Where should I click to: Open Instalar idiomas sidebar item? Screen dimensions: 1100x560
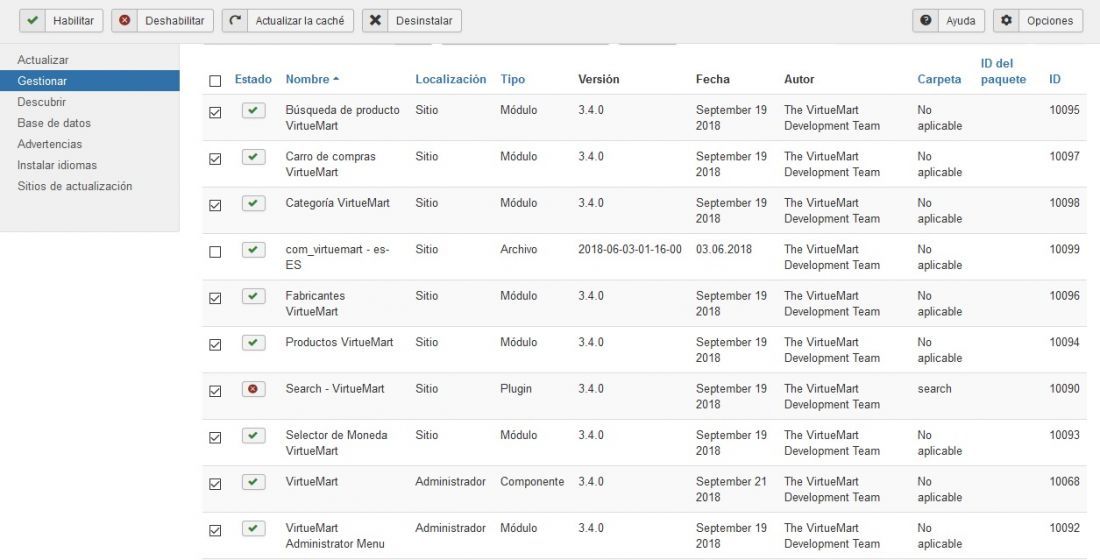[57, 165]
